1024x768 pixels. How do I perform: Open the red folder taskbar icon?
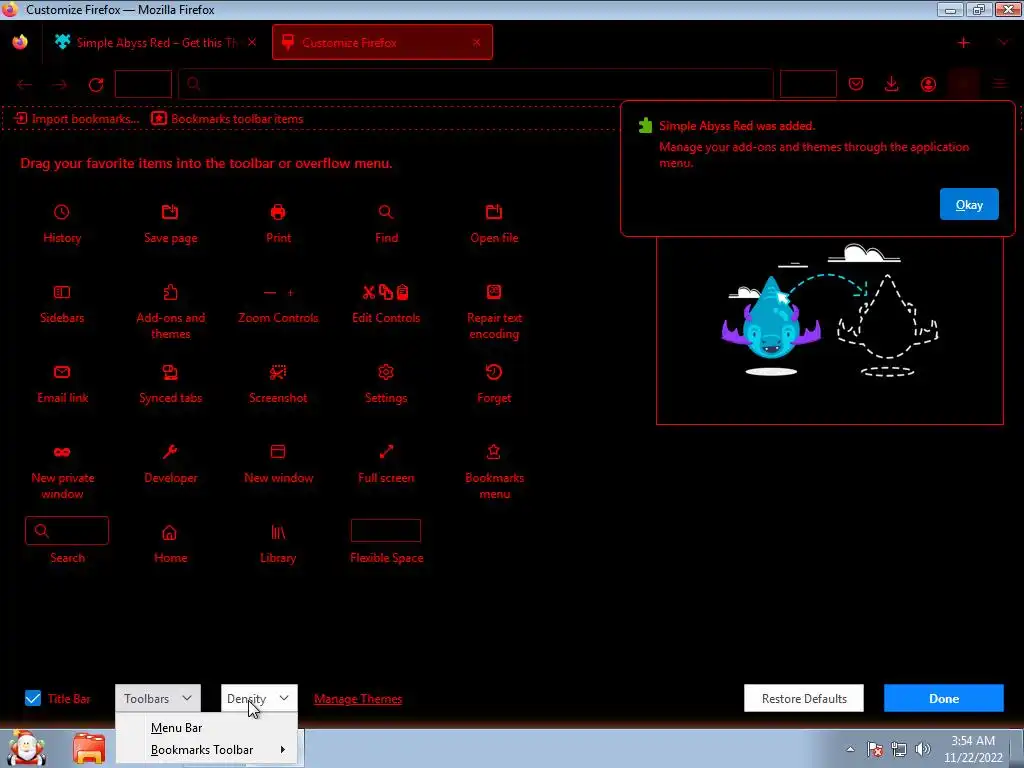89,748
